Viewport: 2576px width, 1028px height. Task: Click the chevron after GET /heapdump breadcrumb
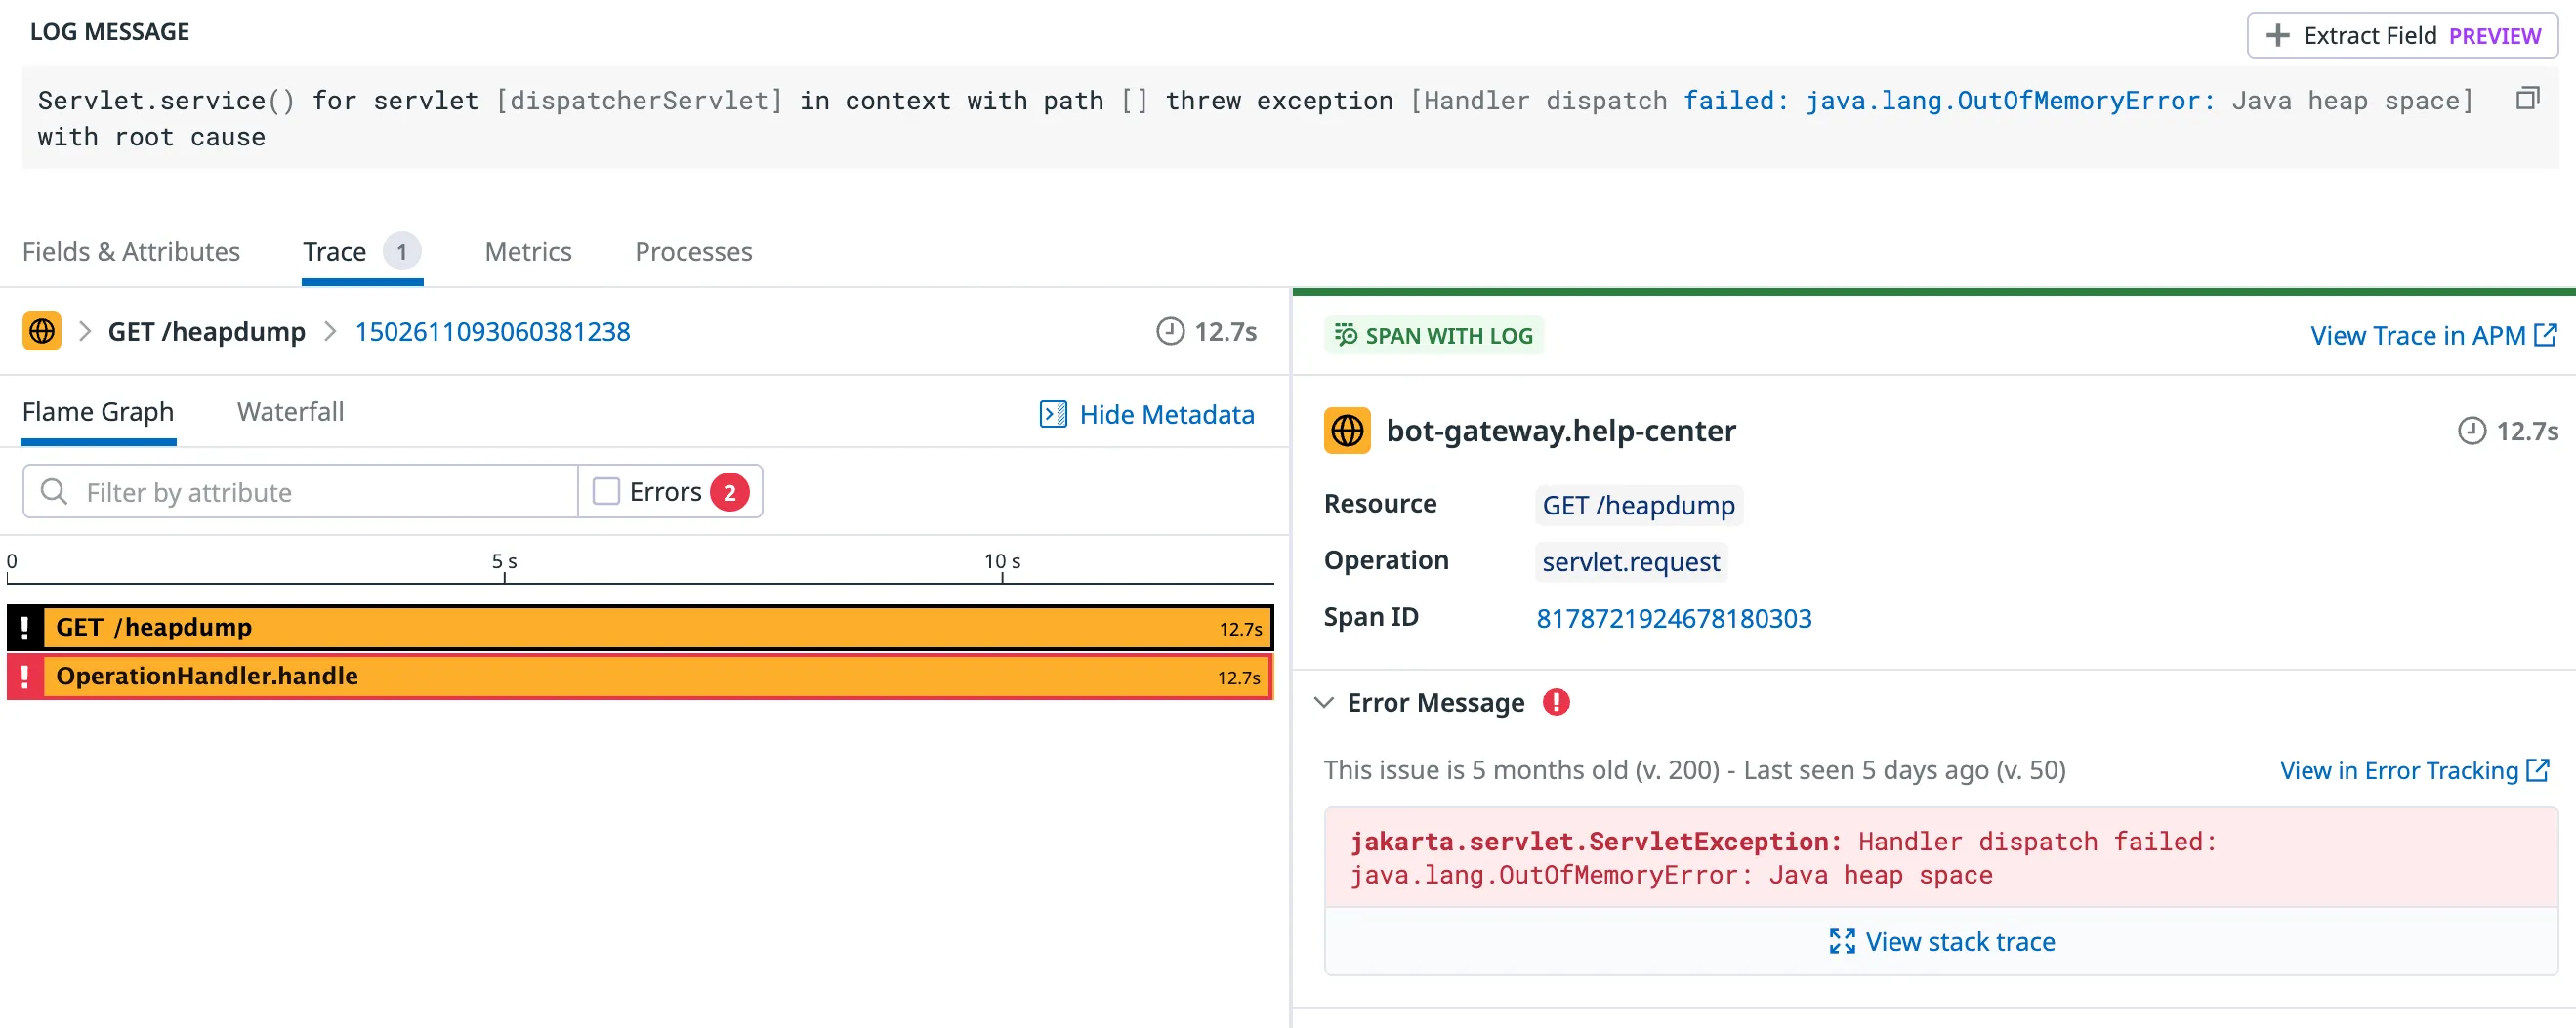(x=330, y=331)
